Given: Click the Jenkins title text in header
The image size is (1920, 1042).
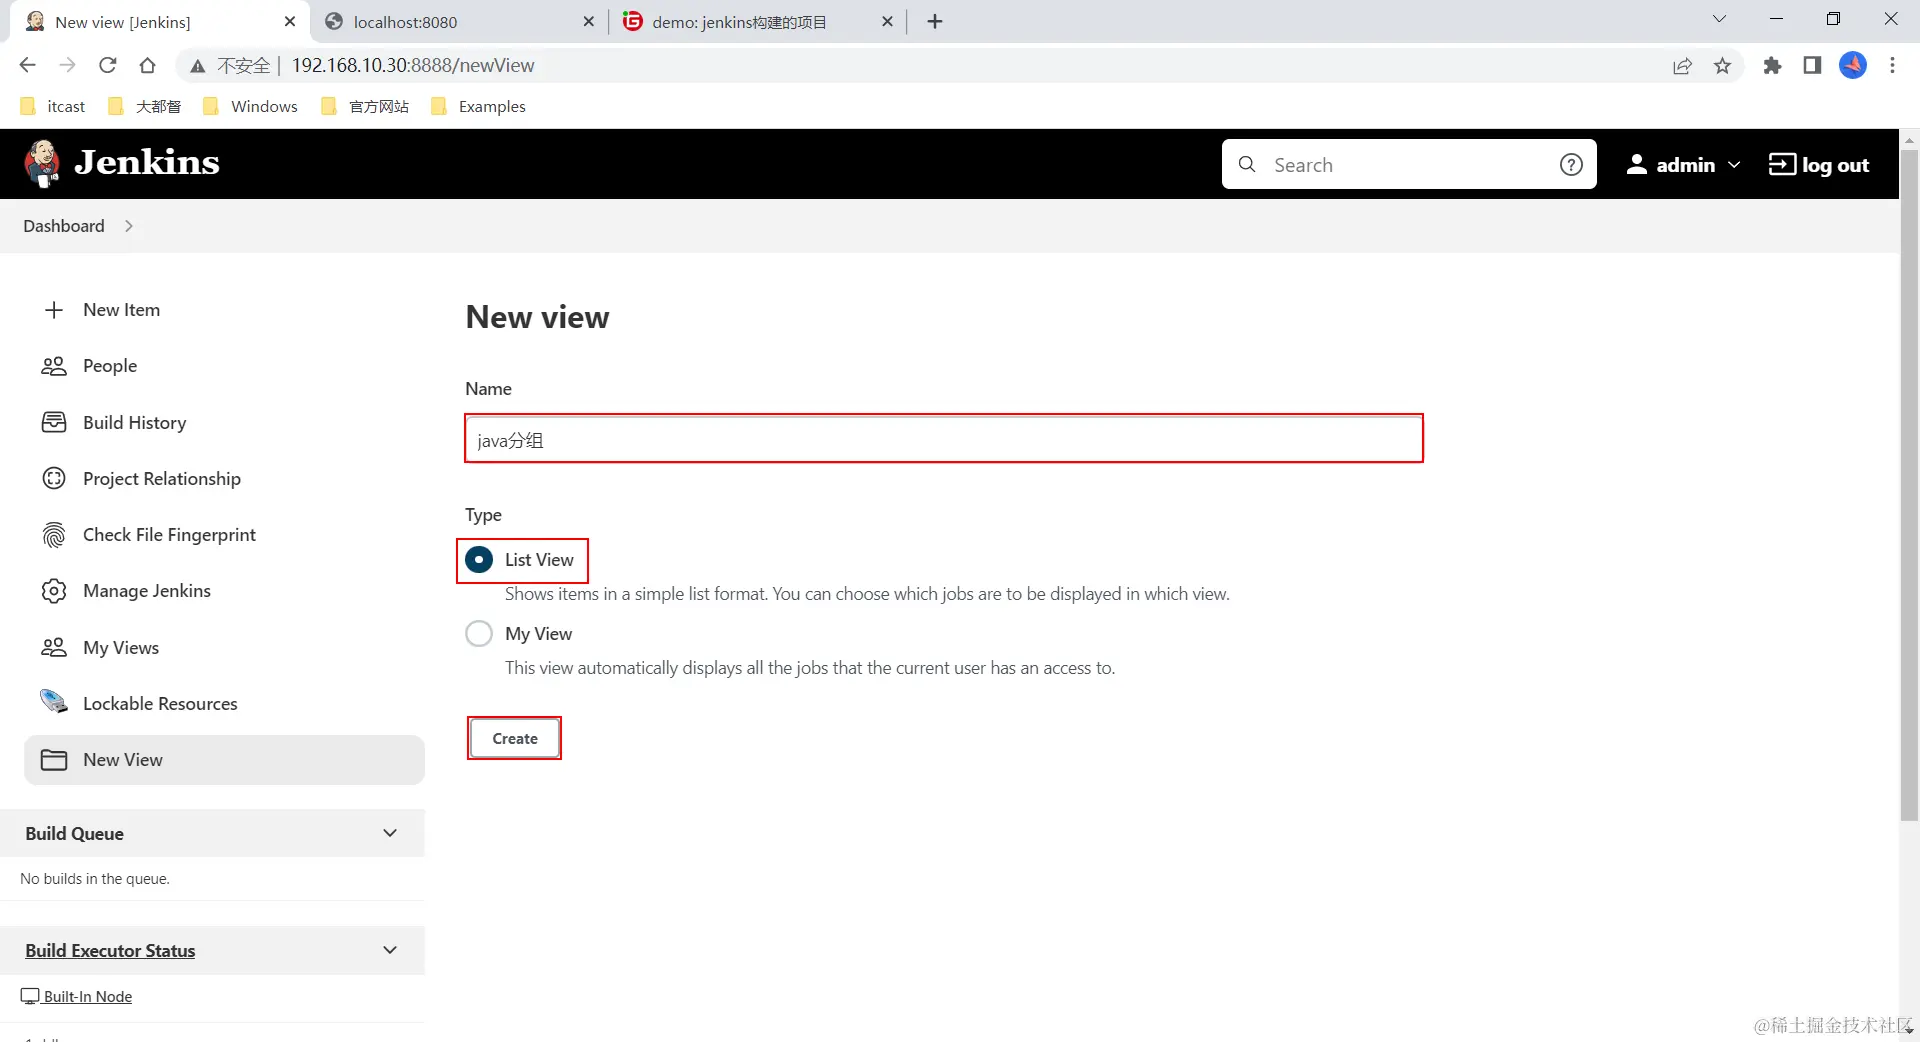Looking at the screenshot, I should pos(147,162).
